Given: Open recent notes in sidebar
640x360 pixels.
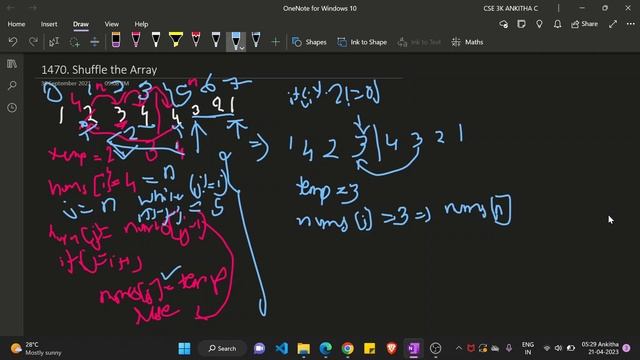Looking at the screenshot, I should (x=12, y=107).
